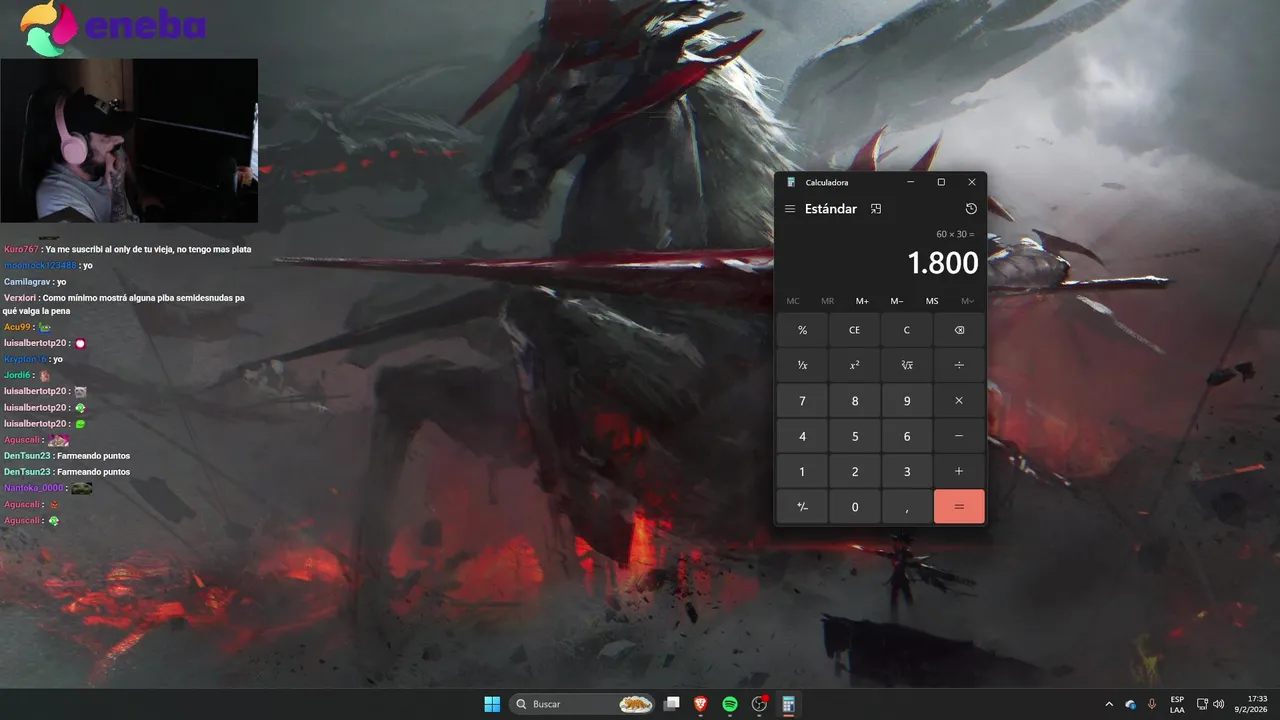Image resolution: width=1280 pixels, height=720 pixels.
Task: Click digit 3 on the calculator
Action: 907,471
